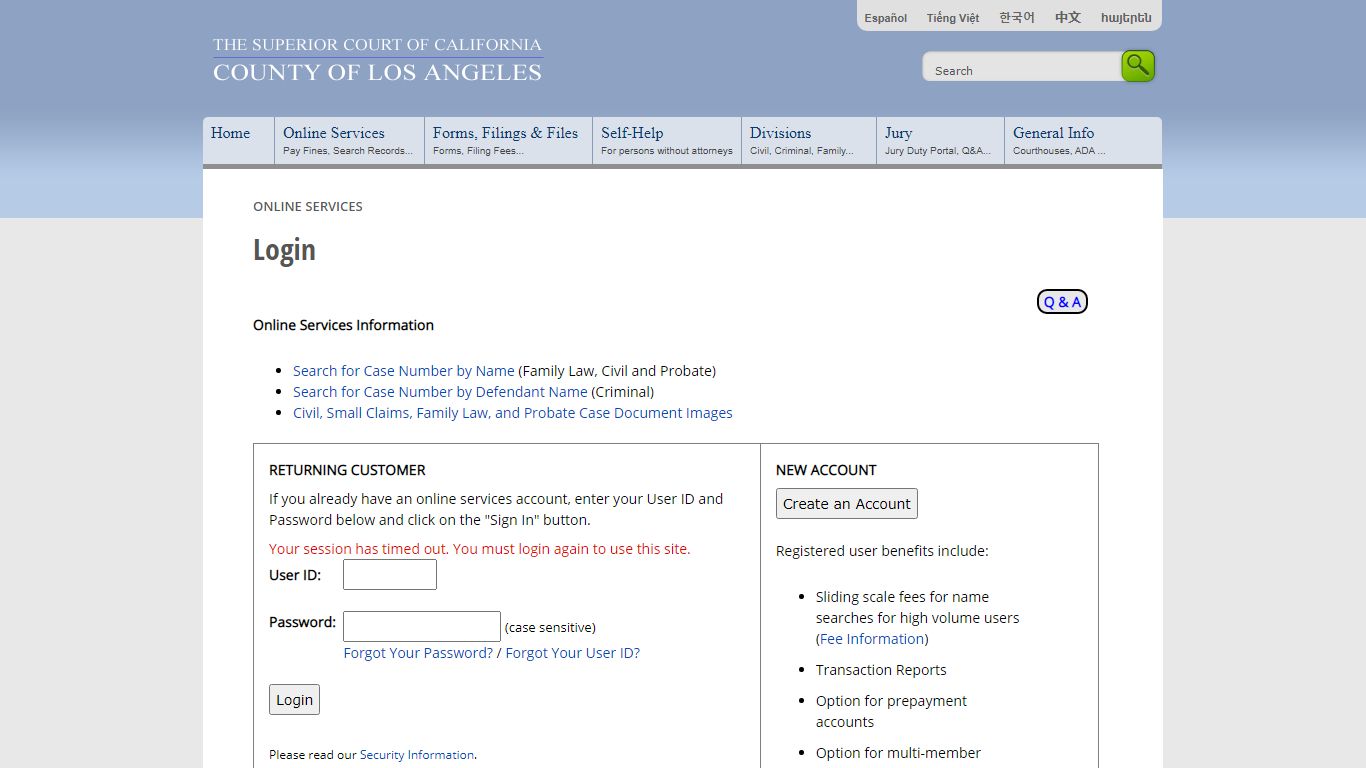Follow the Forgot Your User ID link

coord(572,653)
